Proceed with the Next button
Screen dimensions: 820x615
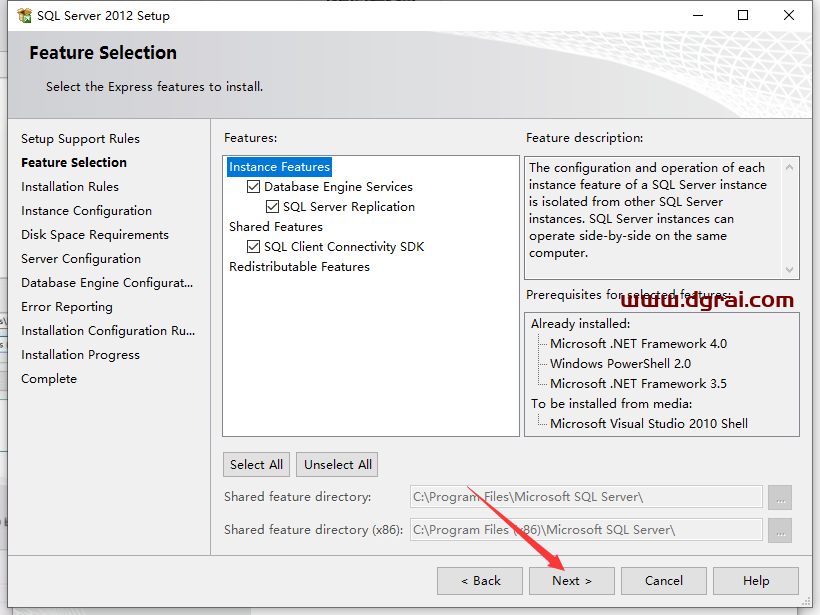(x=572, y=580)
